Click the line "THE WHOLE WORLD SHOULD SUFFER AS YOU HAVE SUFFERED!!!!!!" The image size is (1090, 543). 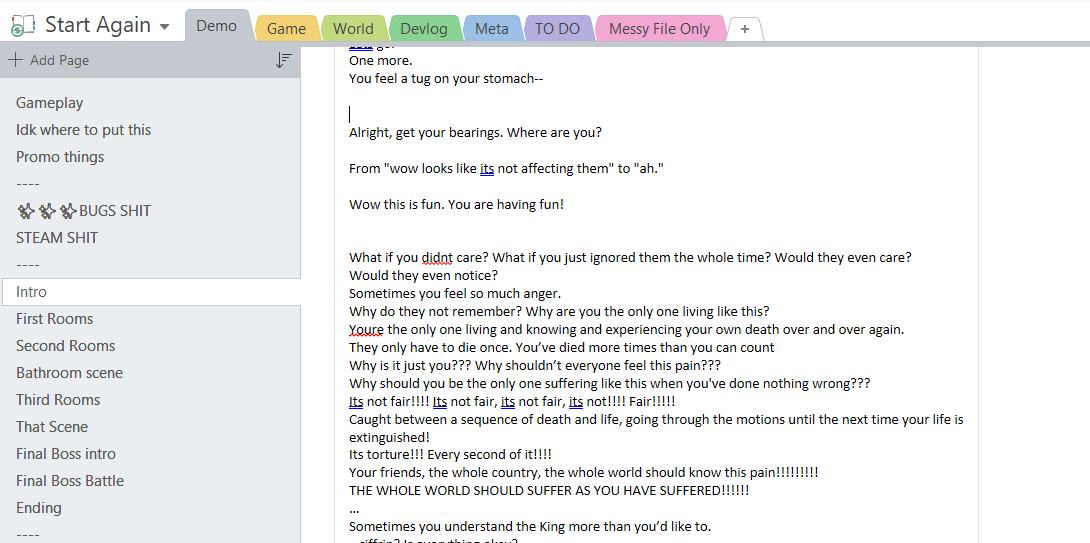549,490
